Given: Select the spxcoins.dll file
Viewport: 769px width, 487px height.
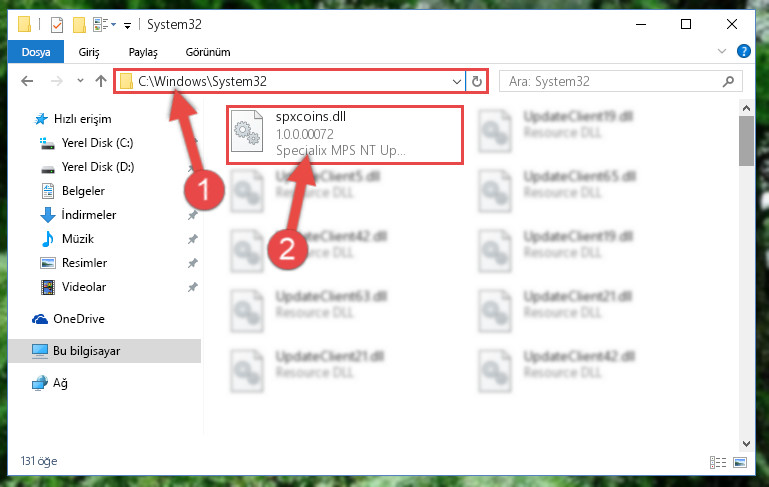Looking at the screenshot, I should 345,135.
